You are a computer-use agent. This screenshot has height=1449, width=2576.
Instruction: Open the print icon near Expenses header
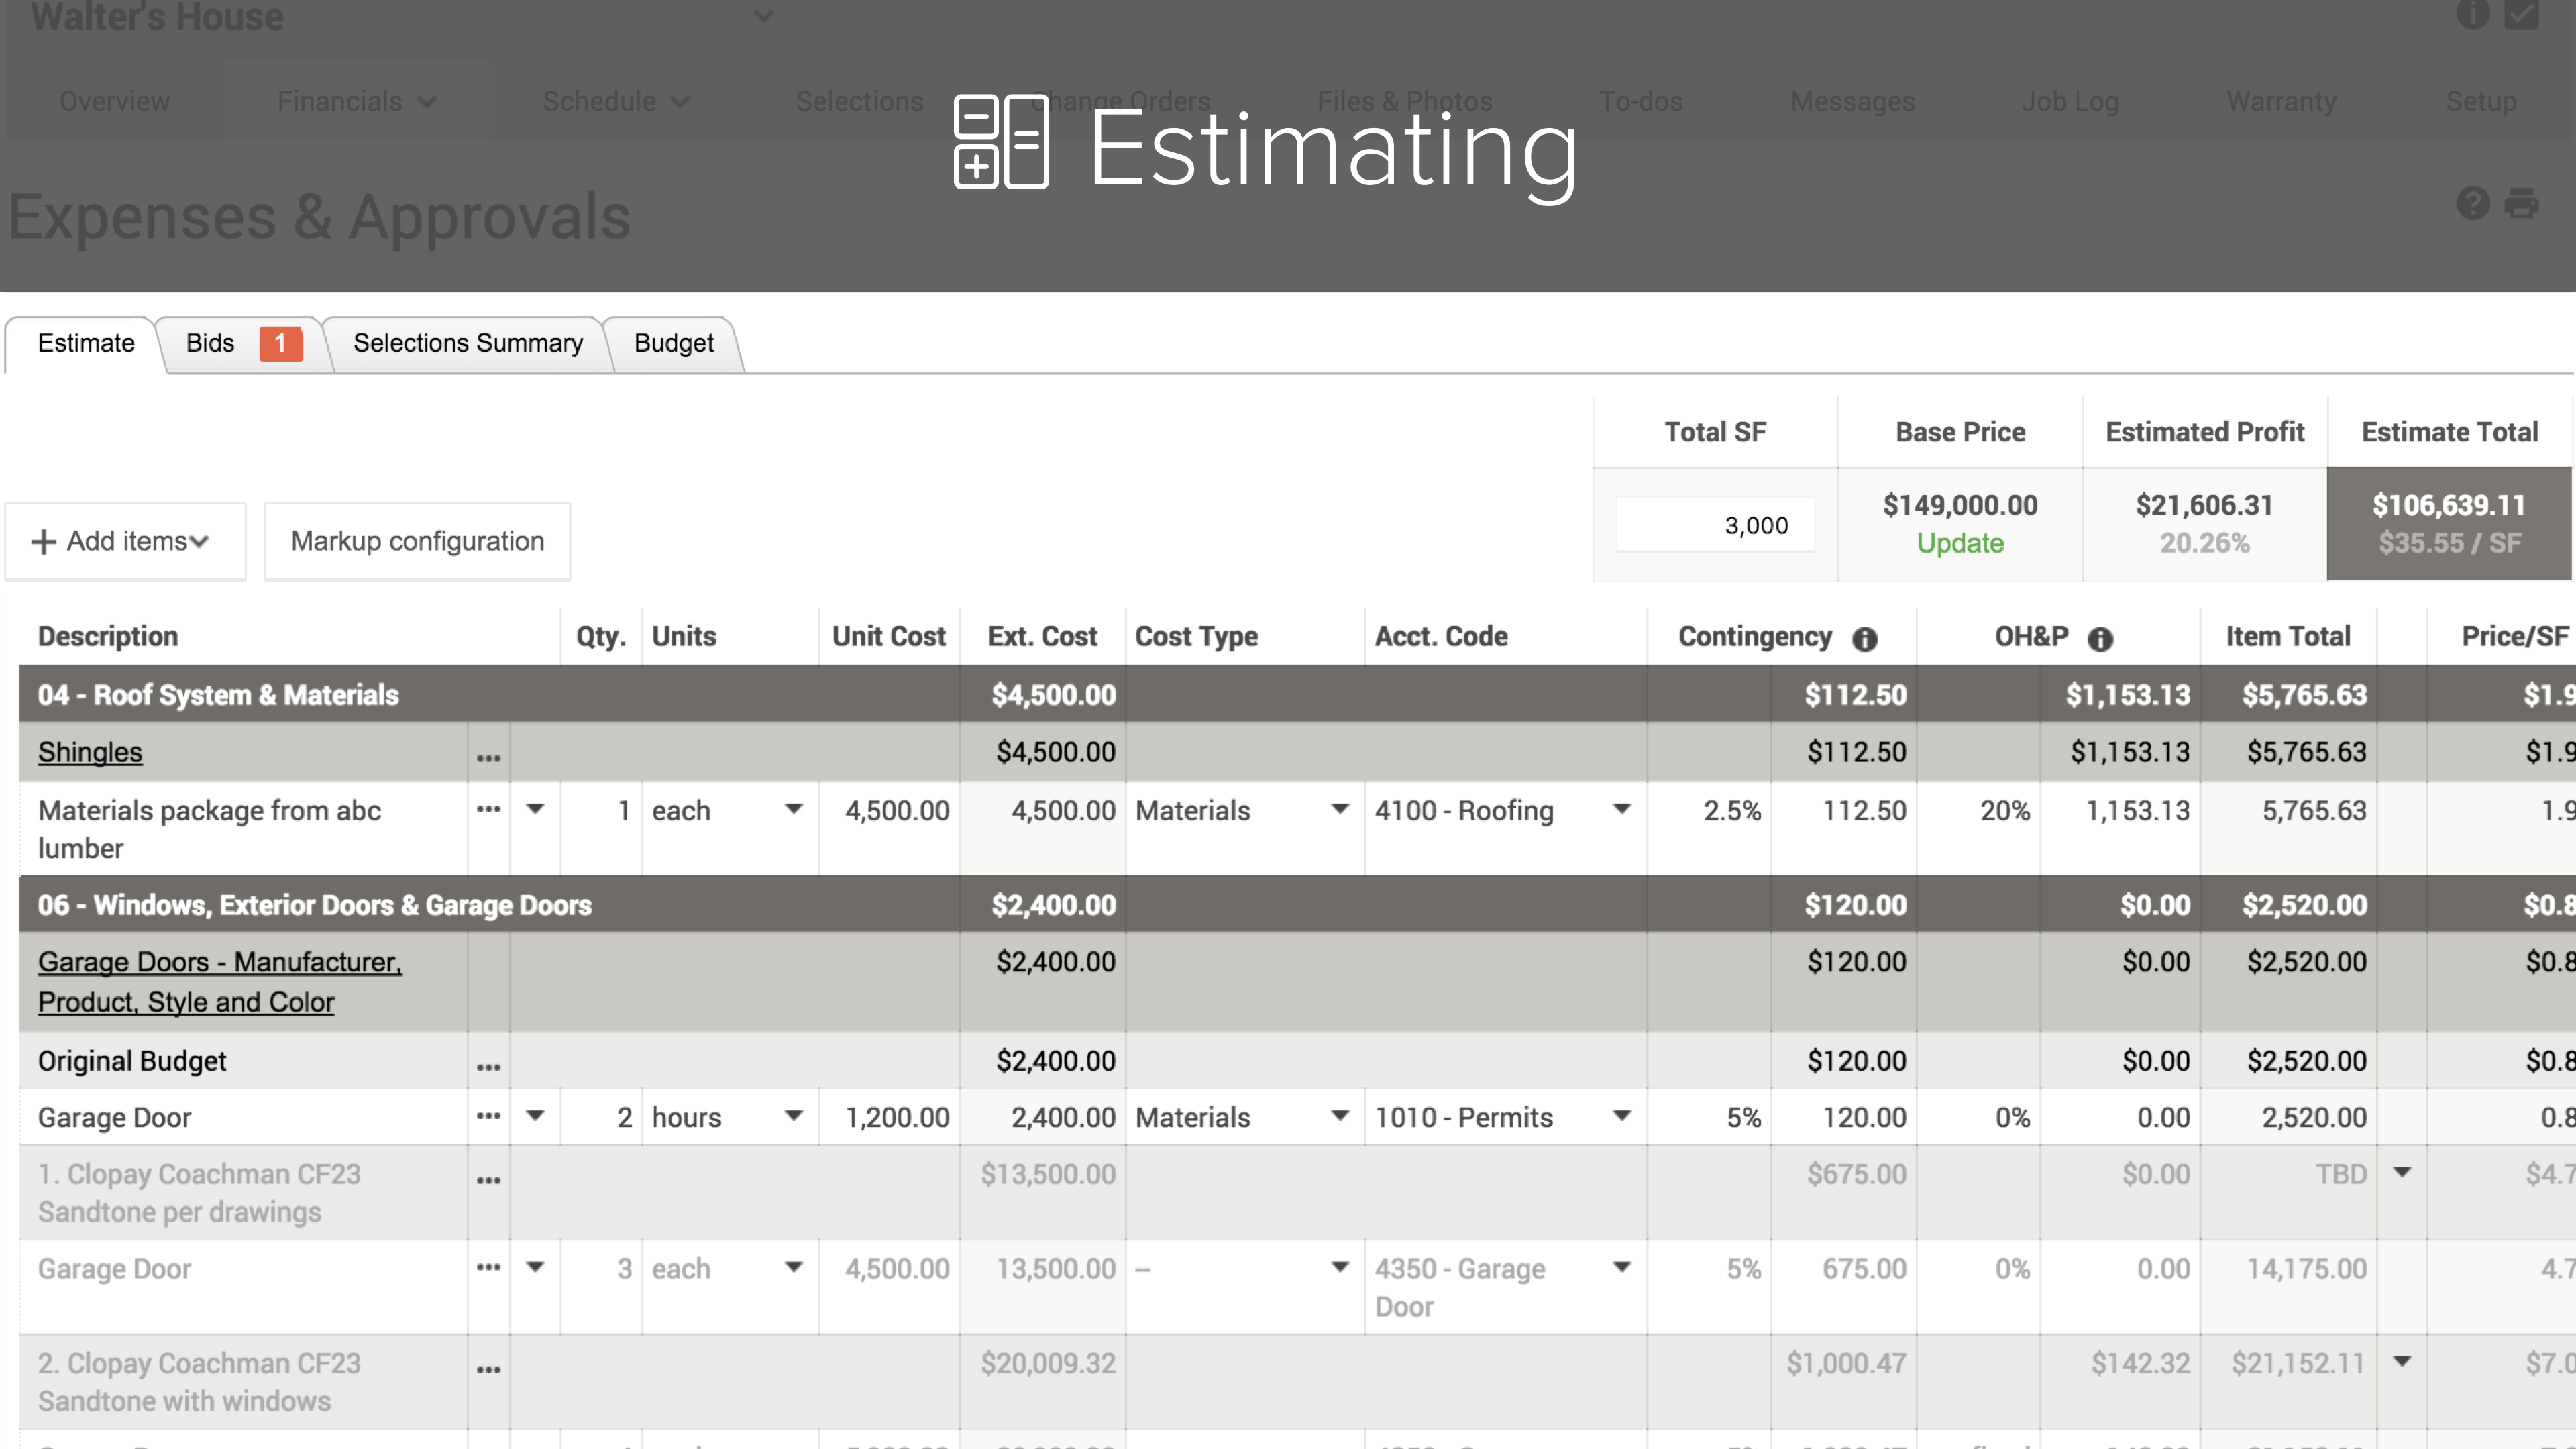pos(2521,203)
